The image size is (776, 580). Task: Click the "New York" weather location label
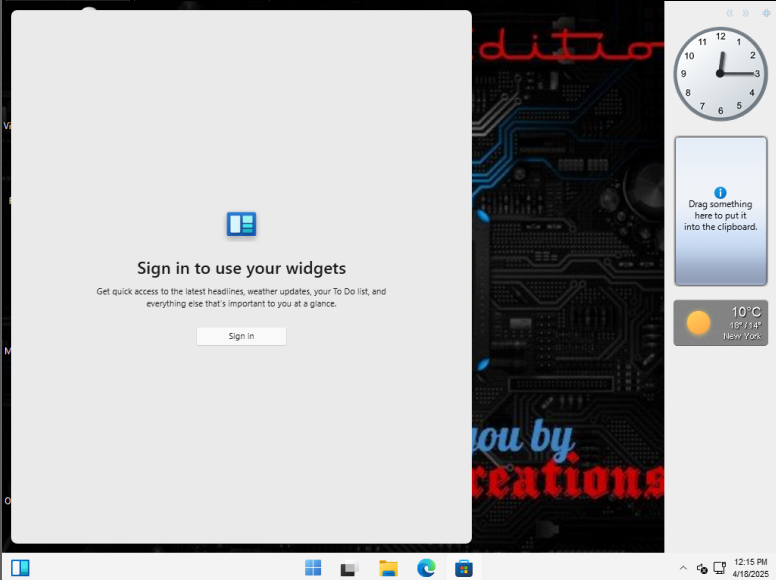pyautogui.click(x=742, y=336)
